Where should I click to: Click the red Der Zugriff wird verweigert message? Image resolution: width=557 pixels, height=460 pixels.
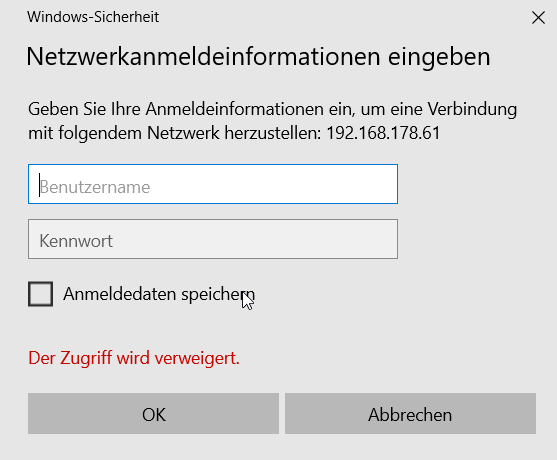[134, 358]
